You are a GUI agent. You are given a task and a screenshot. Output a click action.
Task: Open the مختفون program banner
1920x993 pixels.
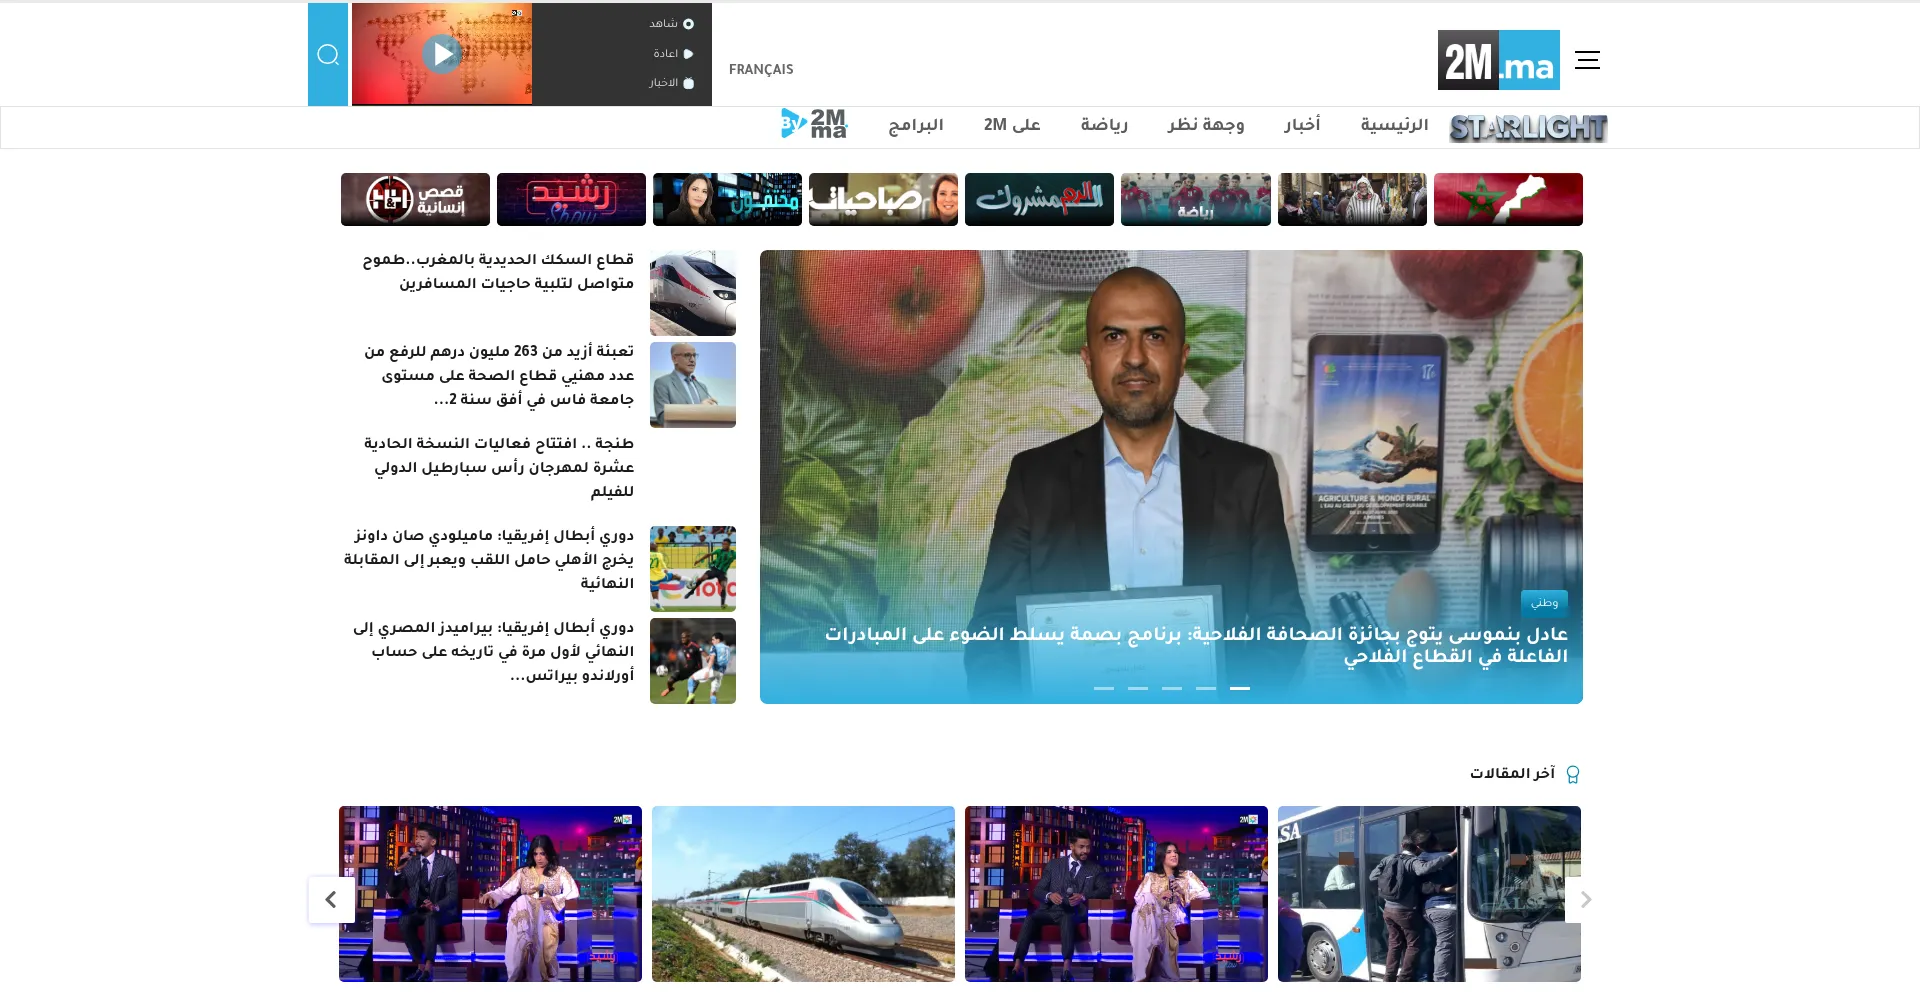click(x=727, y=199)
